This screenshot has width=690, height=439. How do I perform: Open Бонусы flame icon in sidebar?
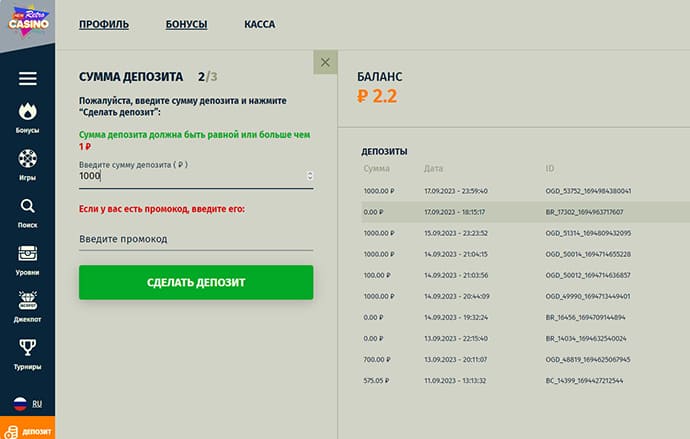[x=27, y=117]
